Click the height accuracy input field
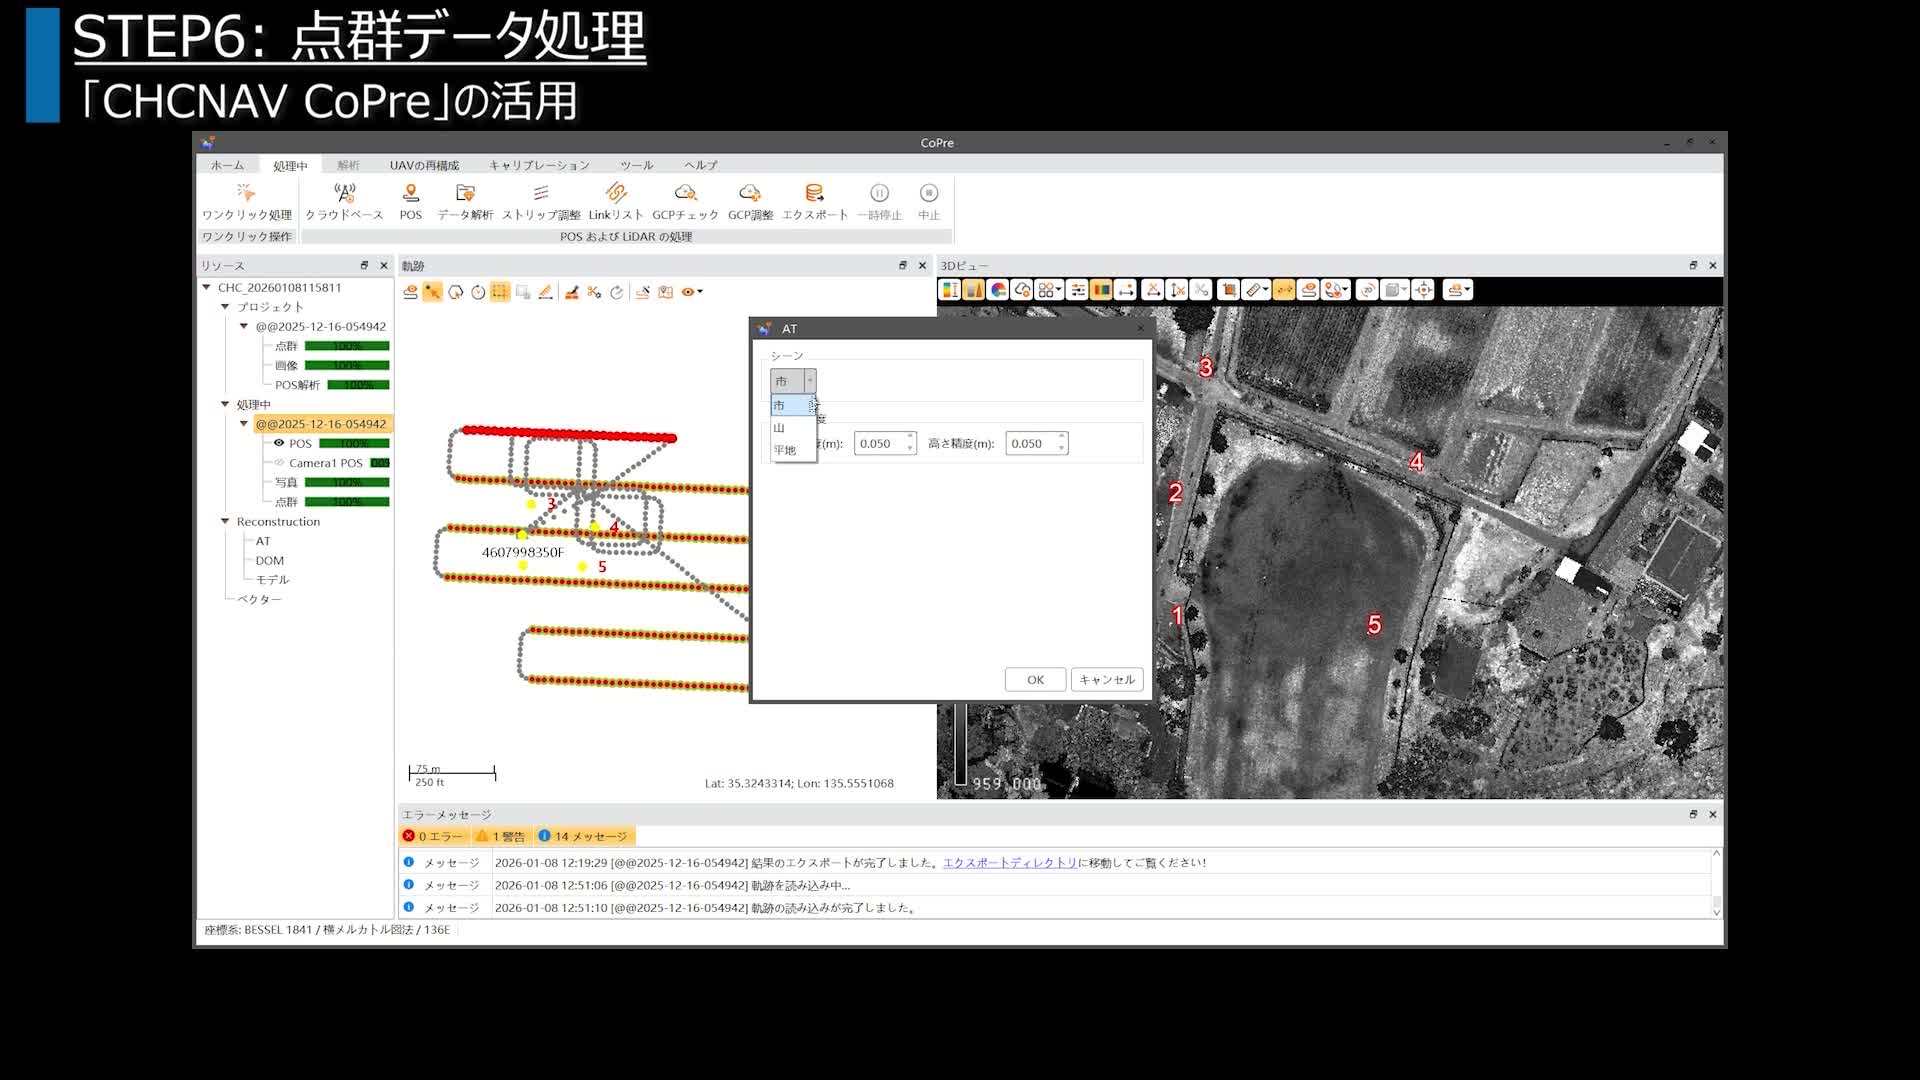 click(x=1030, y=443)
